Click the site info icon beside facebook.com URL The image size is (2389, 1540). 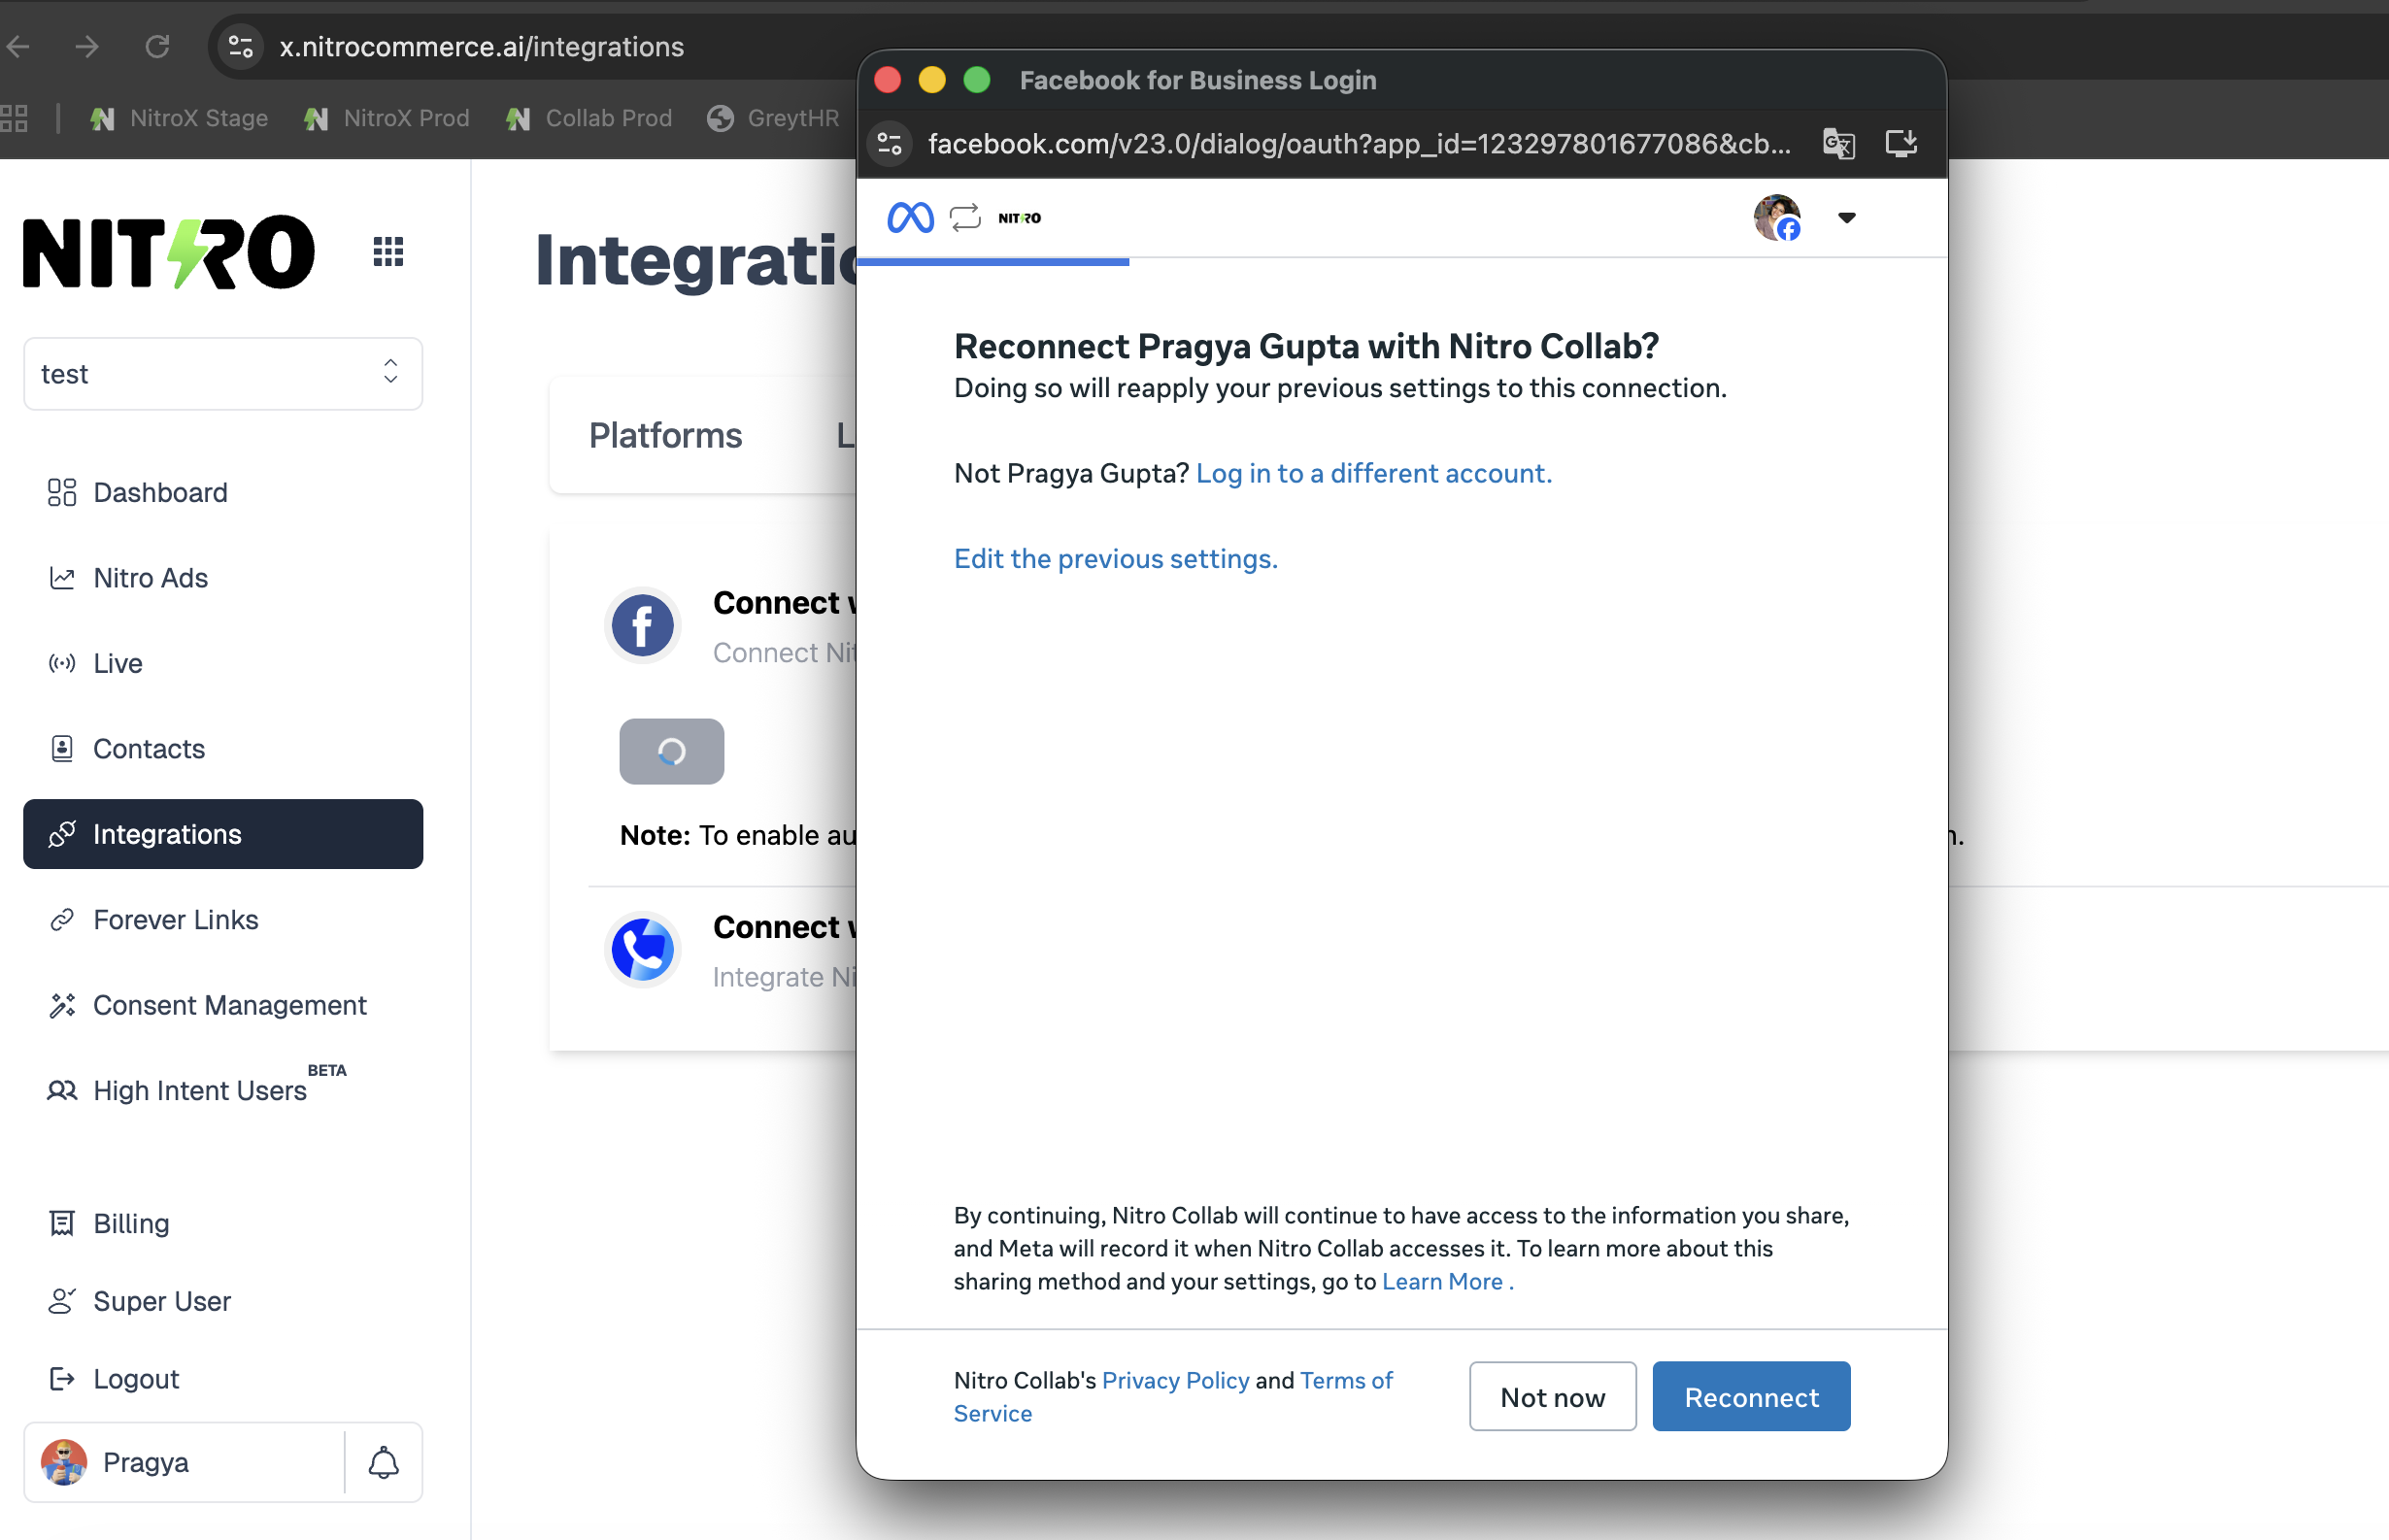(x=889, y=144)
